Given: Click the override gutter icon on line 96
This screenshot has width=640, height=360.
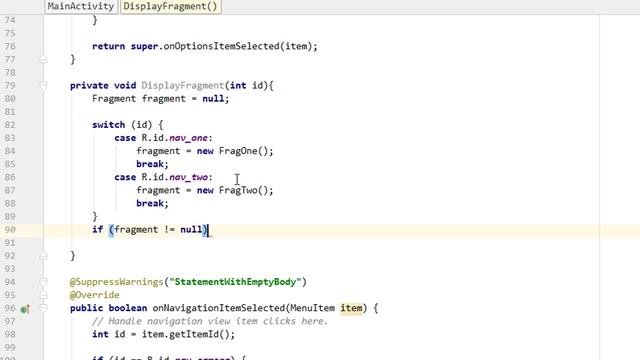Looking at the screenshot, I should (25, 309).
